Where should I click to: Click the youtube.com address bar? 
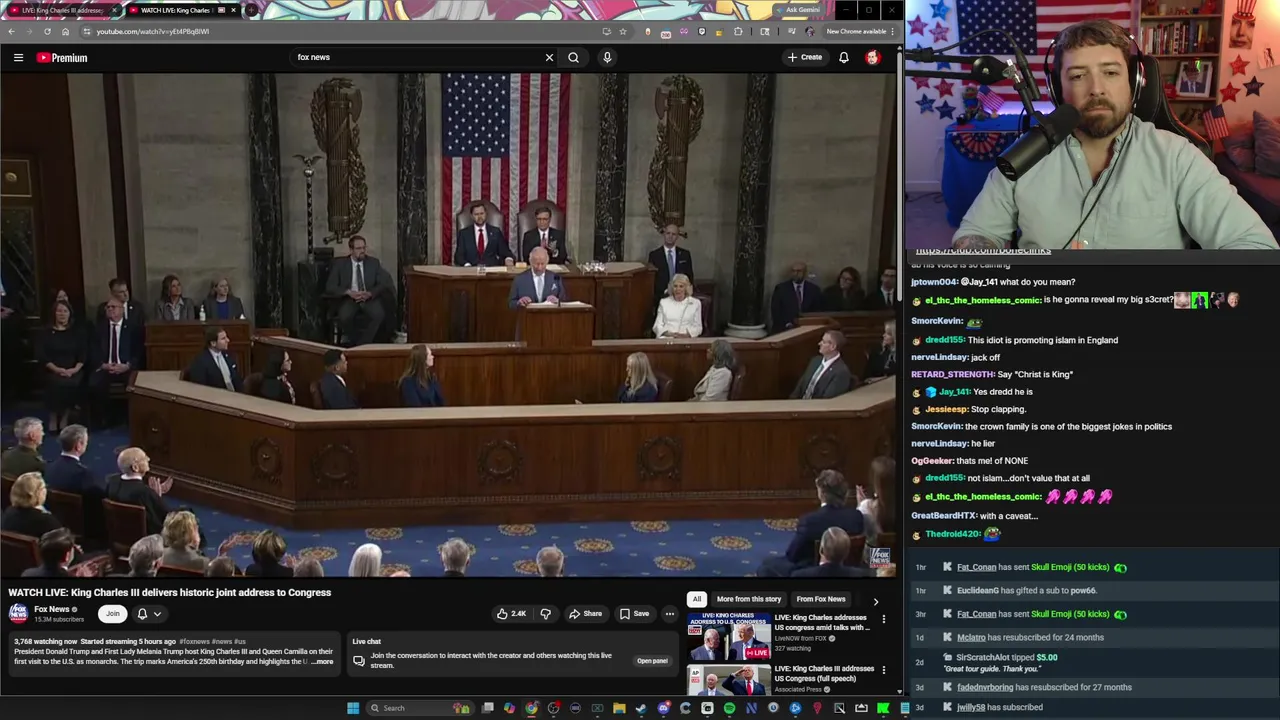pyautogui.click(x=340, y=31)
